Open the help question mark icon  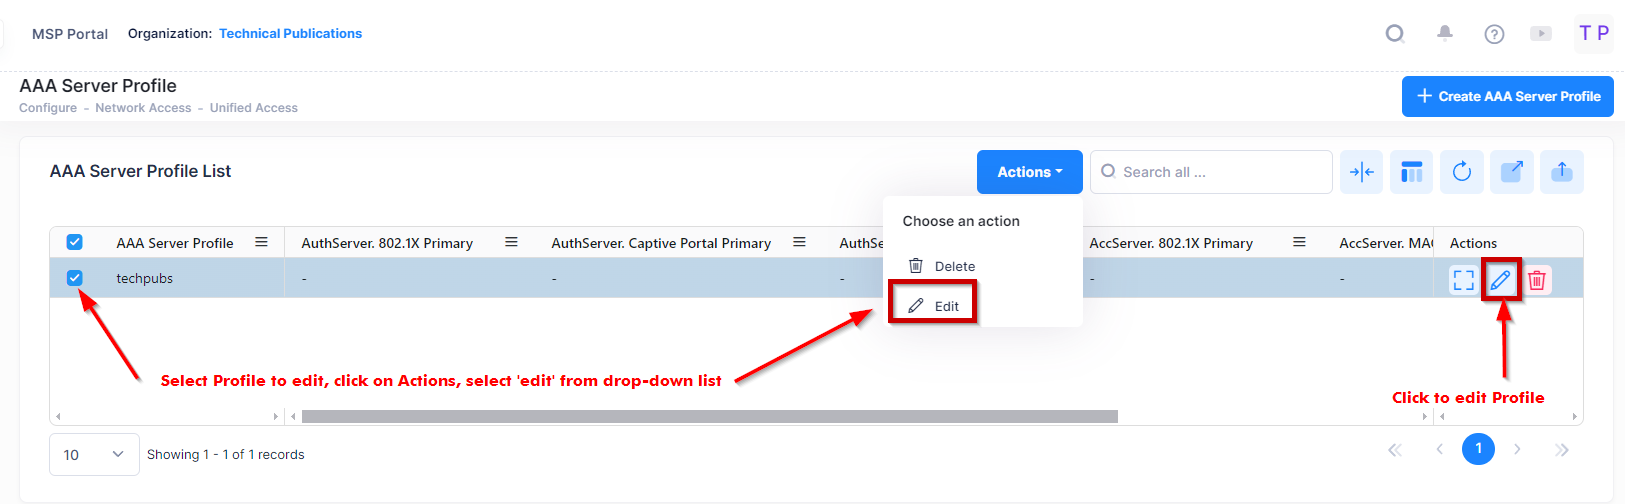pos(1494,34)
